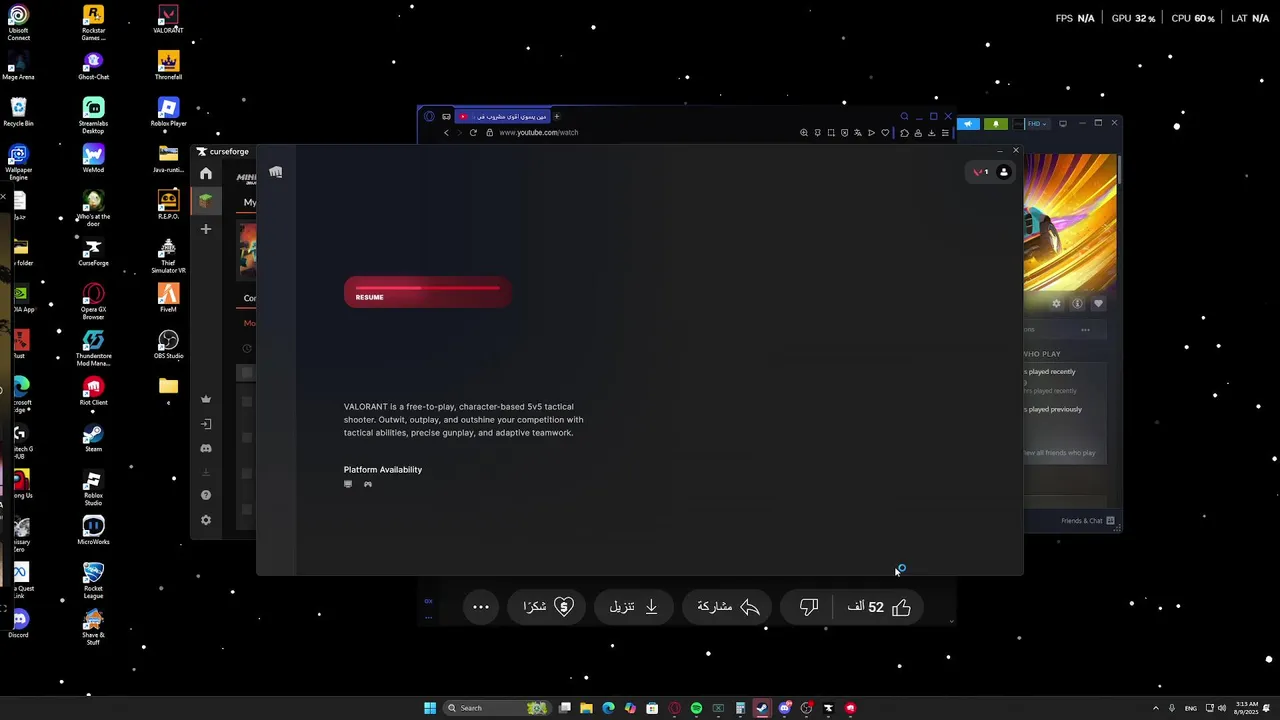Click the Opera GX extensions cube icon
The height and width of the screenshot is (720, 1280).
904,132
